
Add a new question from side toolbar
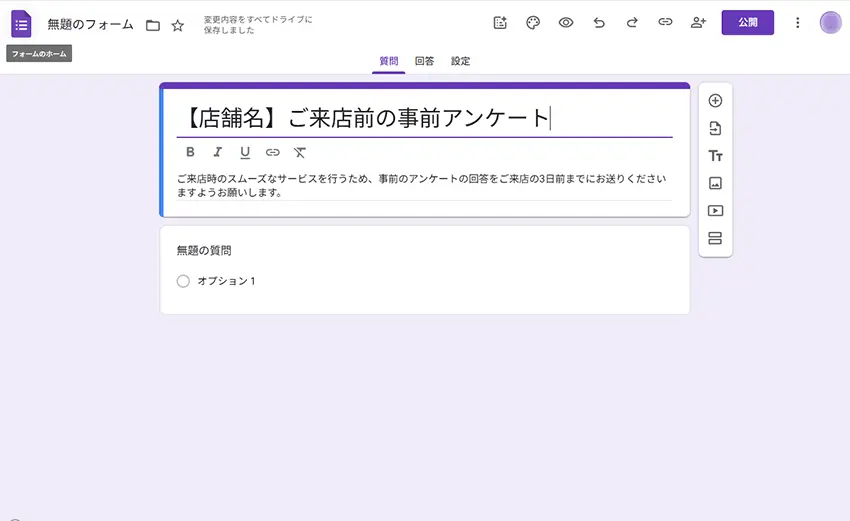(x=715, y=100)
